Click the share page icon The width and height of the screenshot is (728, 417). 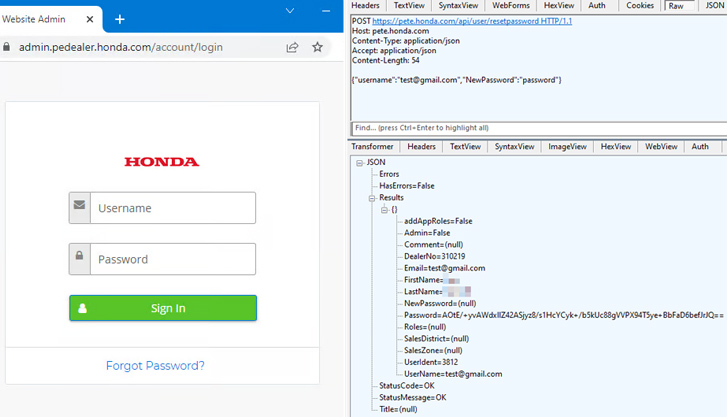tap(292, 47)
